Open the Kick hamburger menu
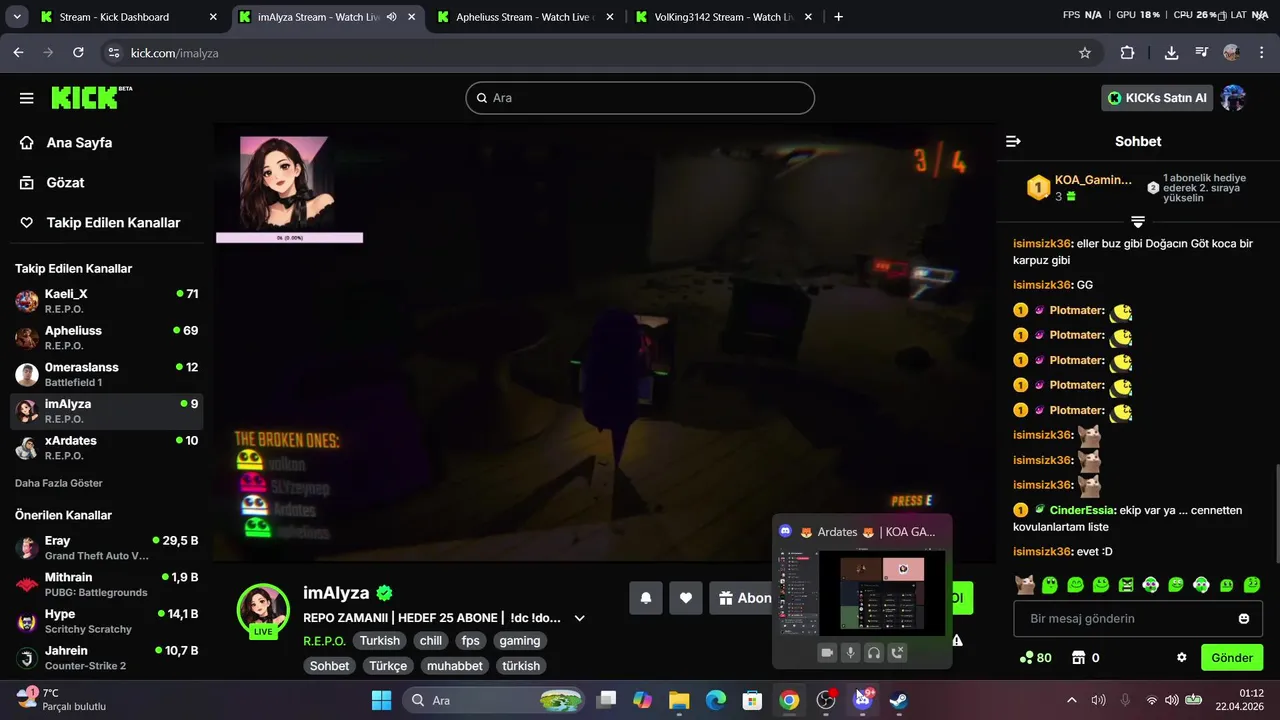The image size is (1280, 720). coord(27,98)
